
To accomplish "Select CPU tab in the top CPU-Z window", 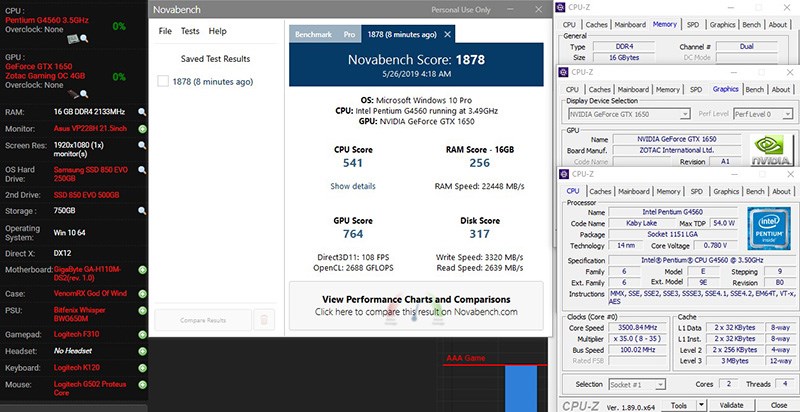I will tap(569, 24).
